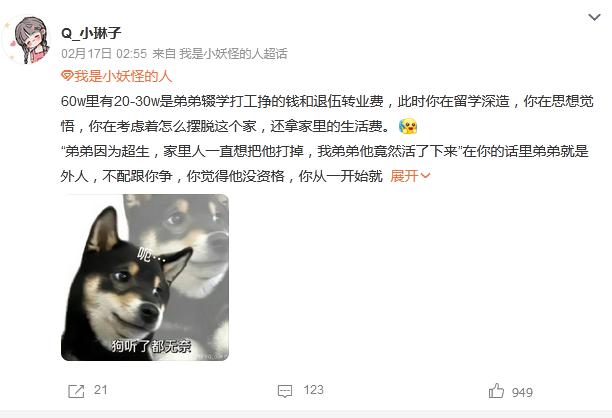Visit the 我是小妖怪的人超话 source link
The image size is (612, 418).
point(233,53)
